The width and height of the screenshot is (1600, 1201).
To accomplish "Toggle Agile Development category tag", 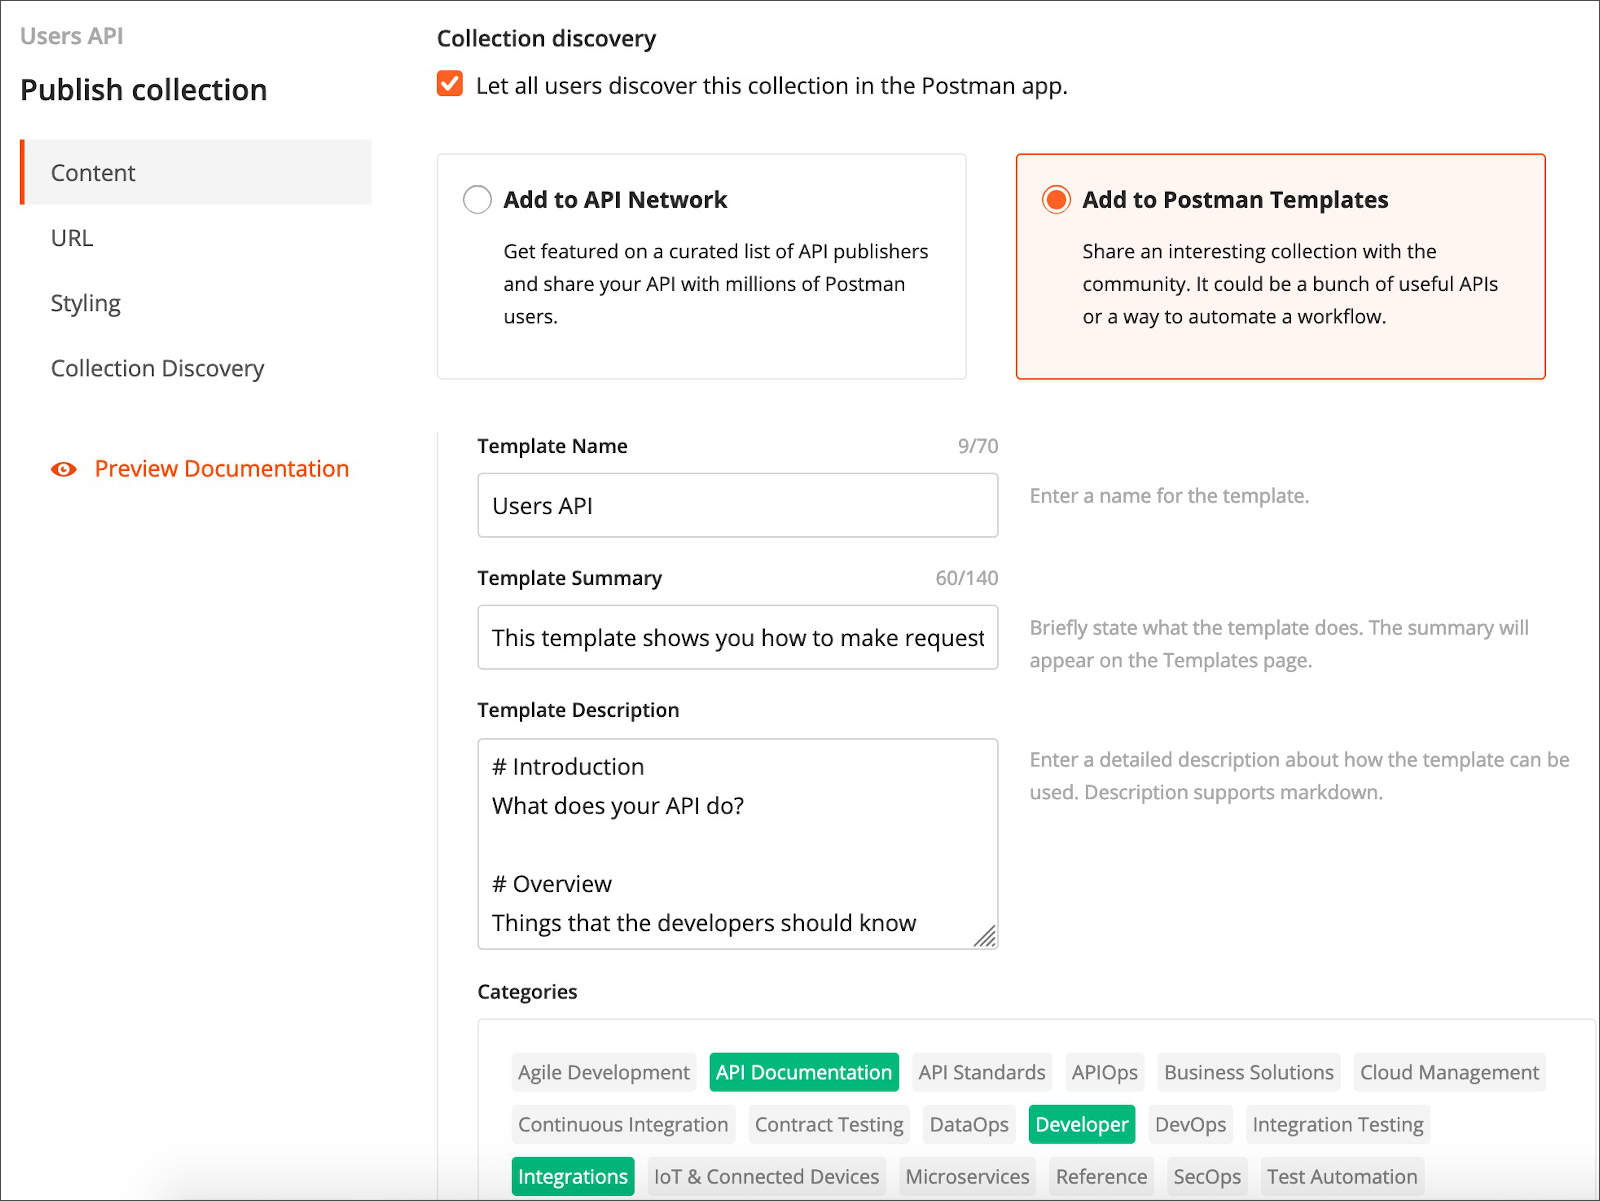I will [x=604, y=1072].
